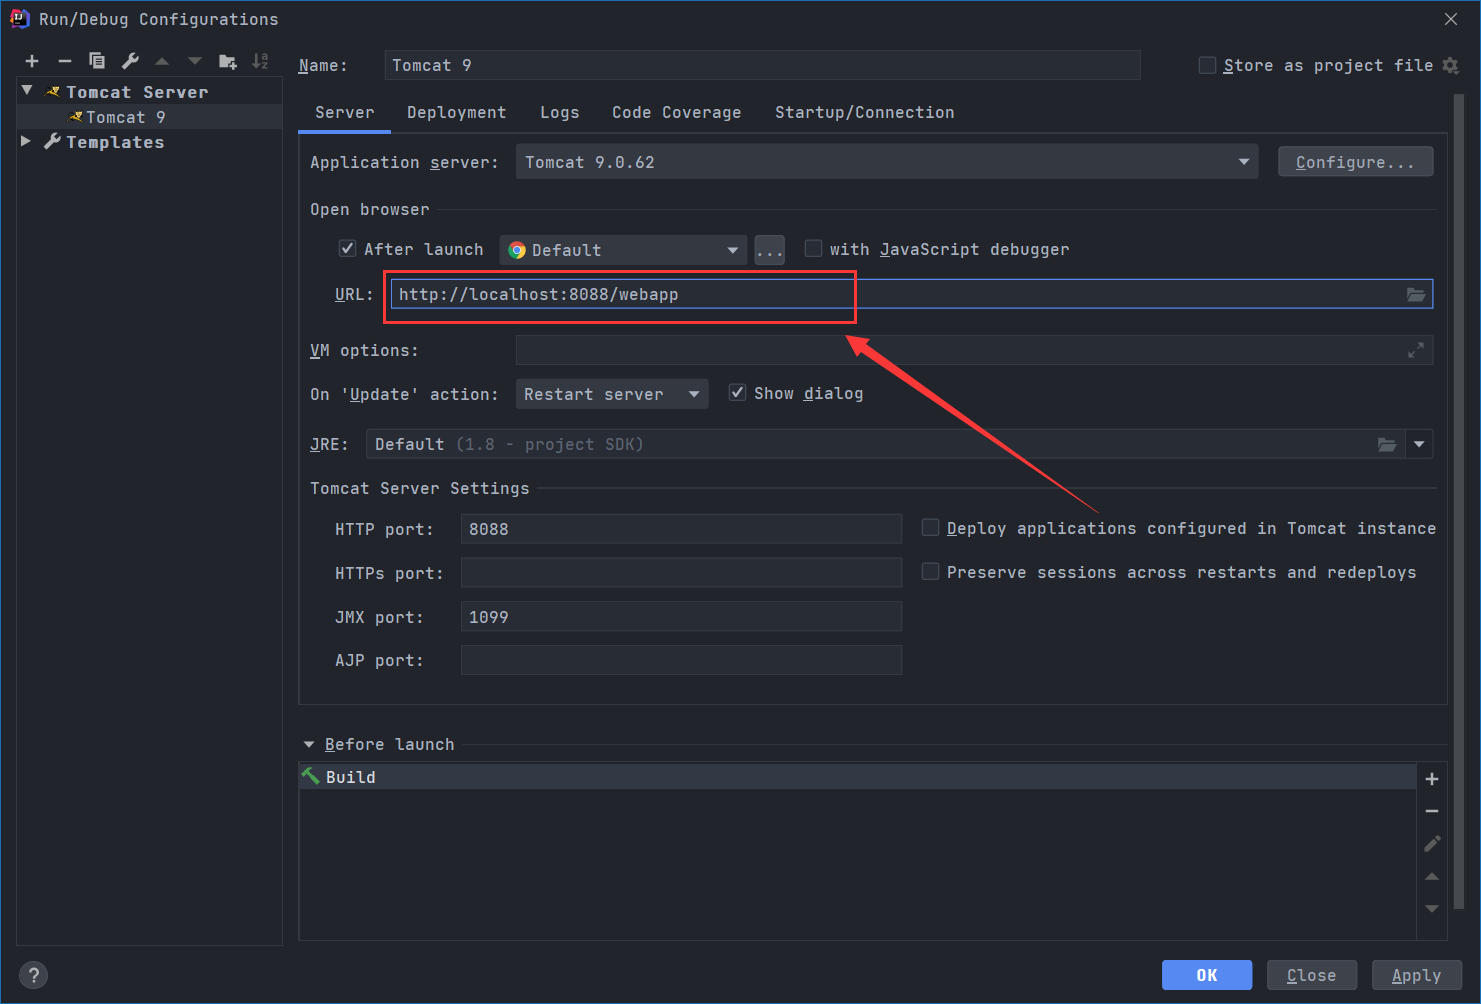Image resolution: width=1481 pixels, height=1004 pixels.
Task: Enable Deploy applications configured in Tomcat instance
Action: [x=930, y=527]
